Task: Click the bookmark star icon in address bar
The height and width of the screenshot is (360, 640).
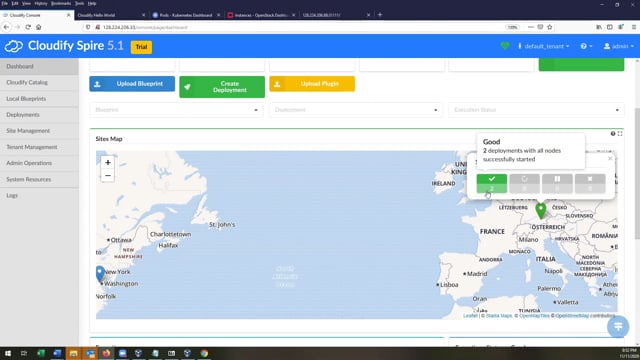Action: click(549, 27)
